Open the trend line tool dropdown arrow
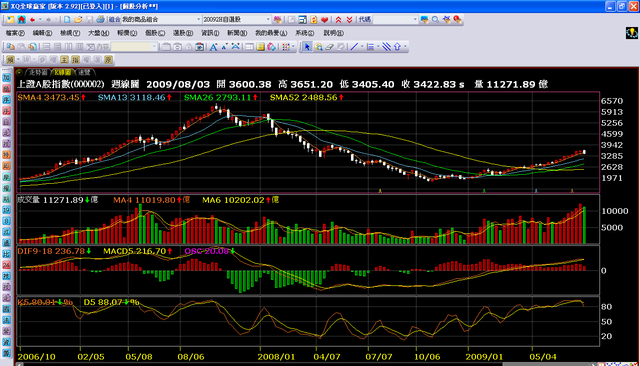 [362, 47]
